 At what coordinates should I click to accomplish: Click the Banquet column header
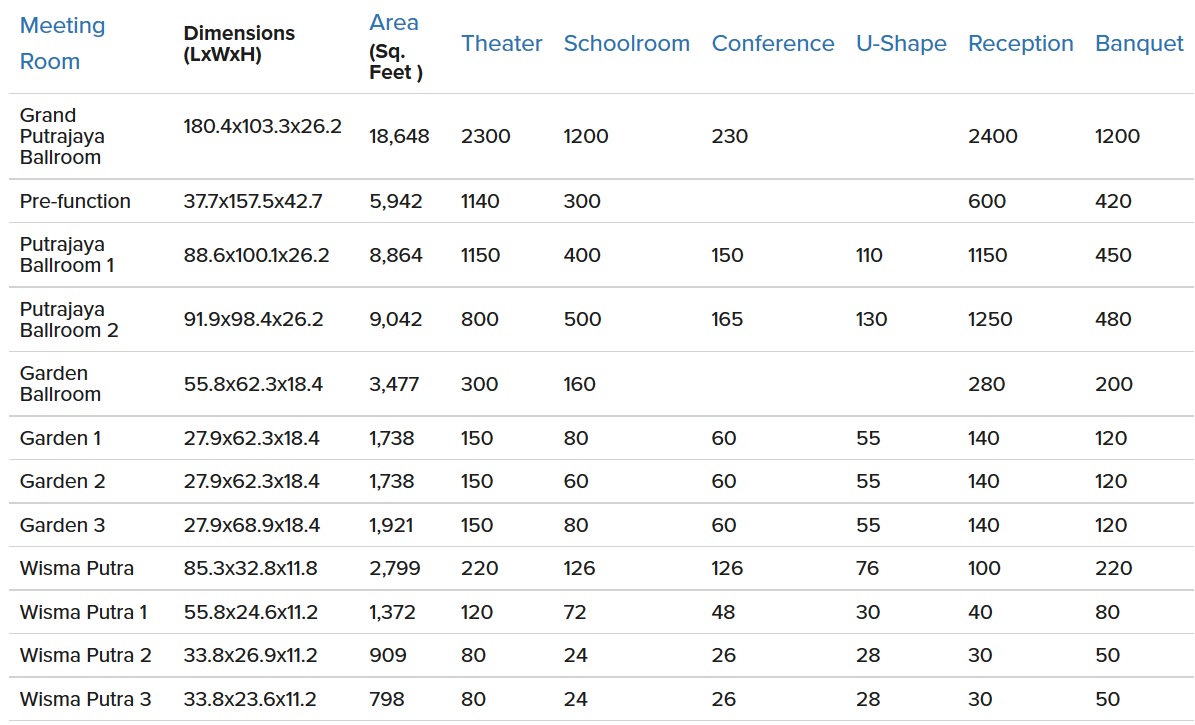pos(1139,44)
